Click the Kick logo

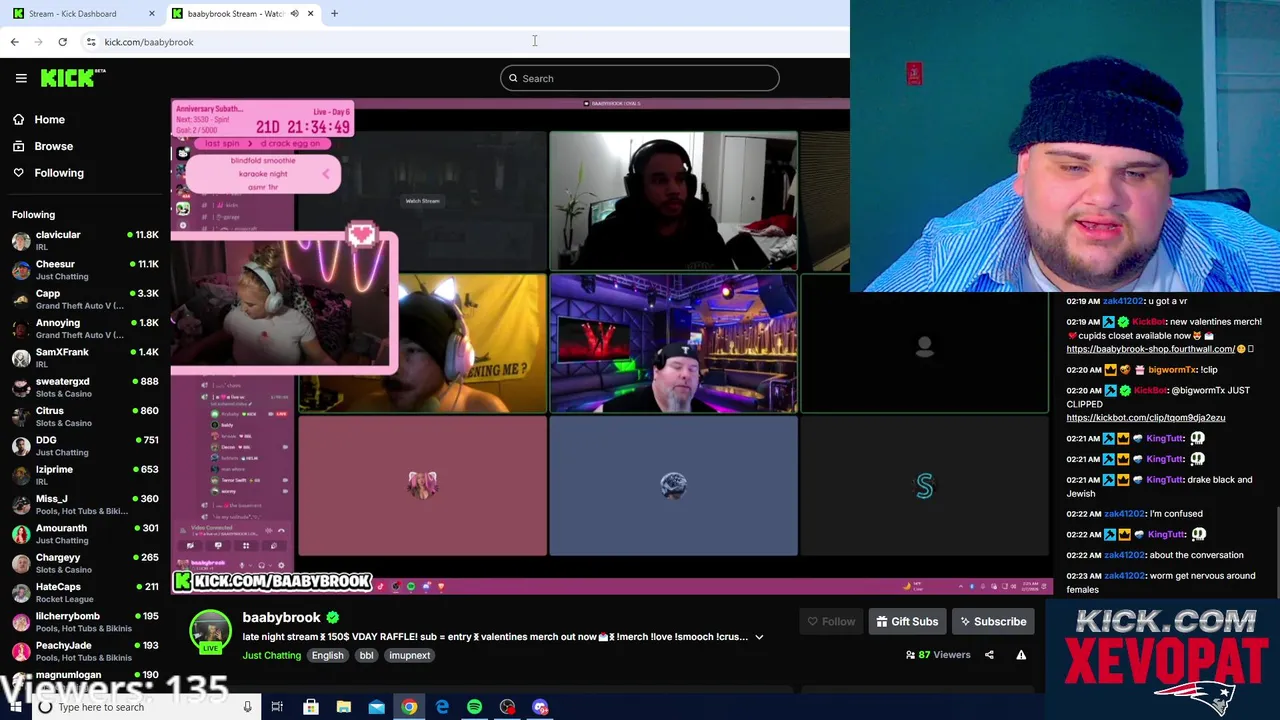click(73, 78)
